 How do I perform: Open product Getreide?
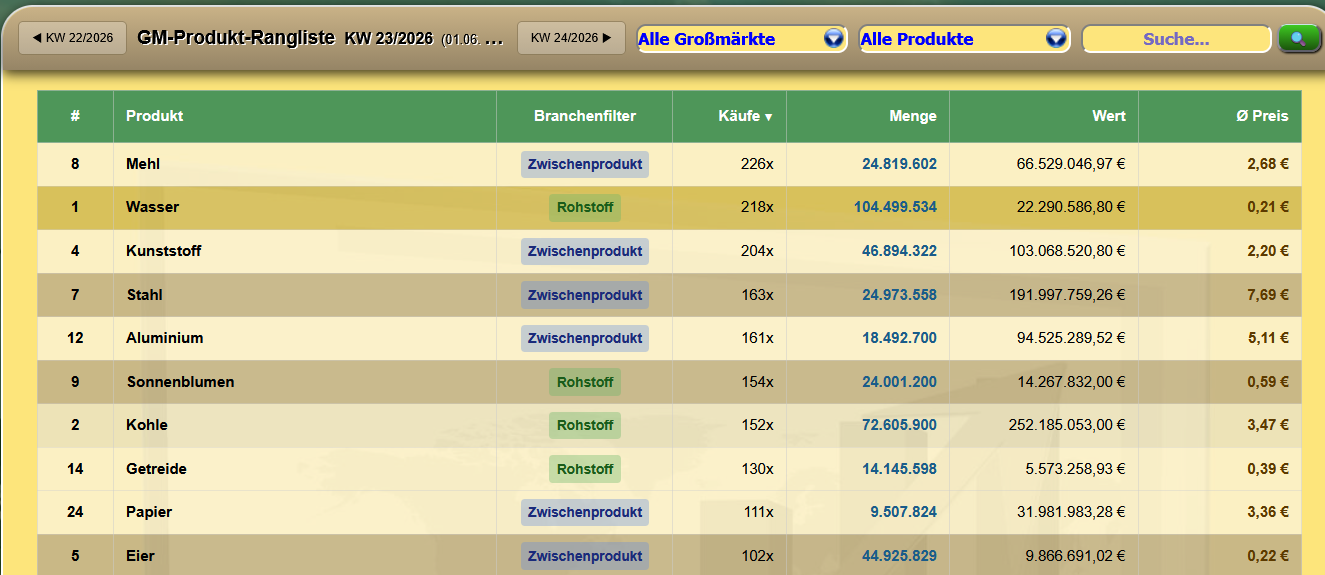coord(157,469)
